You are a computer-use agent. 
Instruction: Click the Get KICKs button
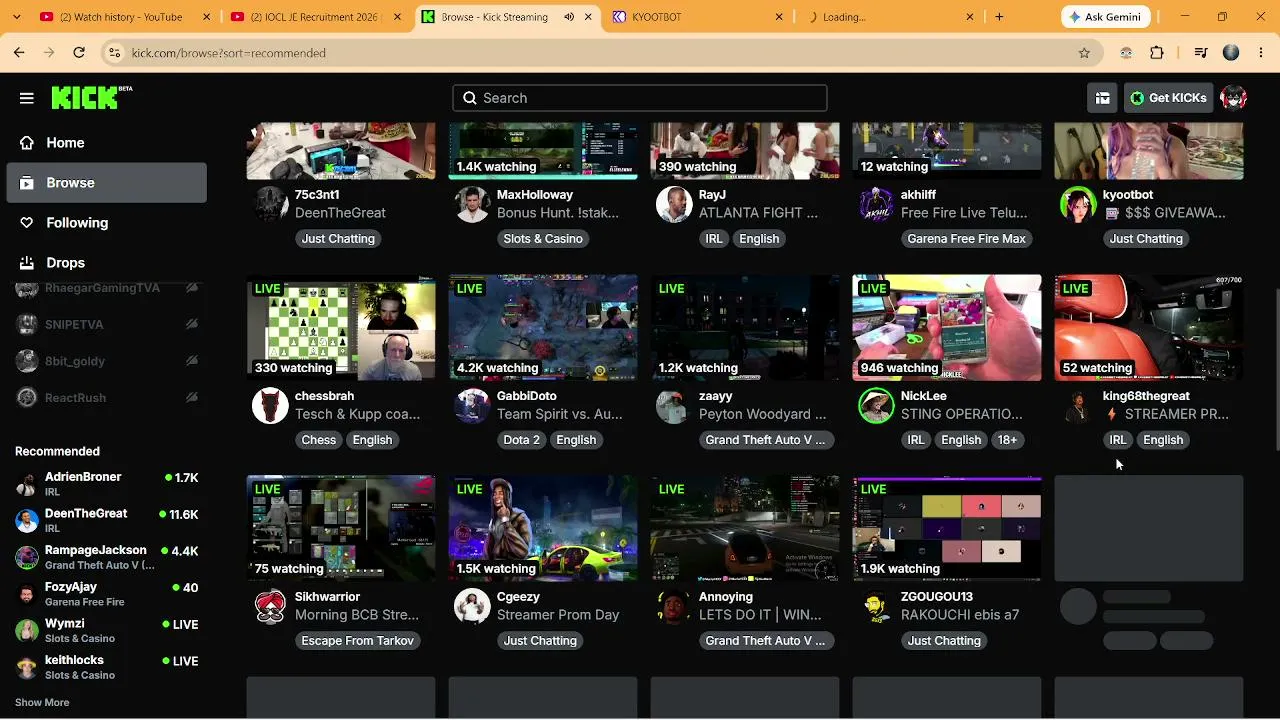1168,98
